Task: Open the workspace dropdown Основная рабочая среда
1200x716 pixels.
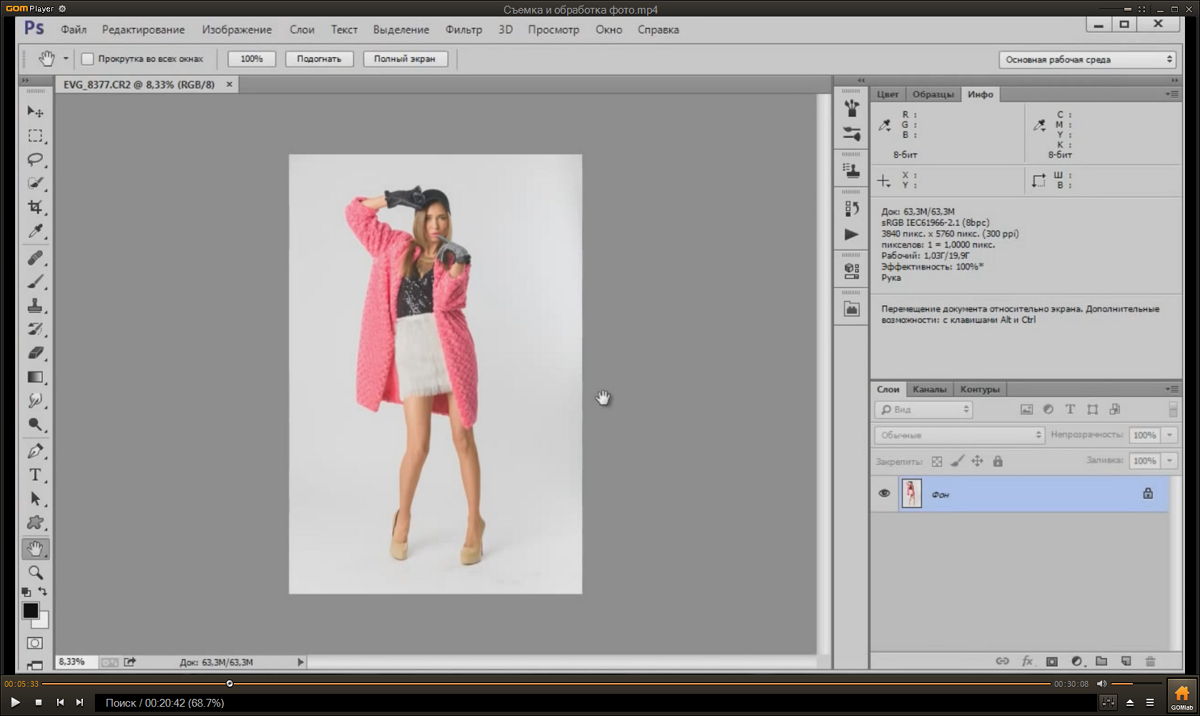Action: [1087, 60]
